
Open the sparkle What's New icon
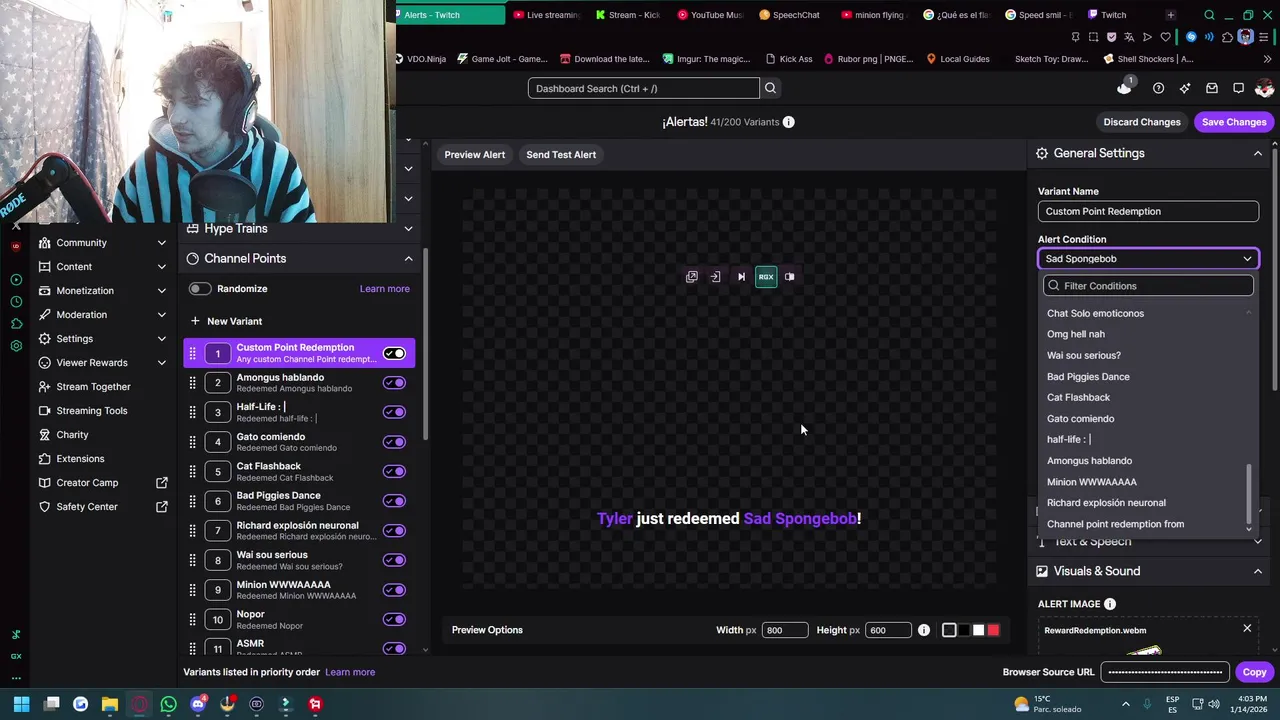[x=1185, y=88]
